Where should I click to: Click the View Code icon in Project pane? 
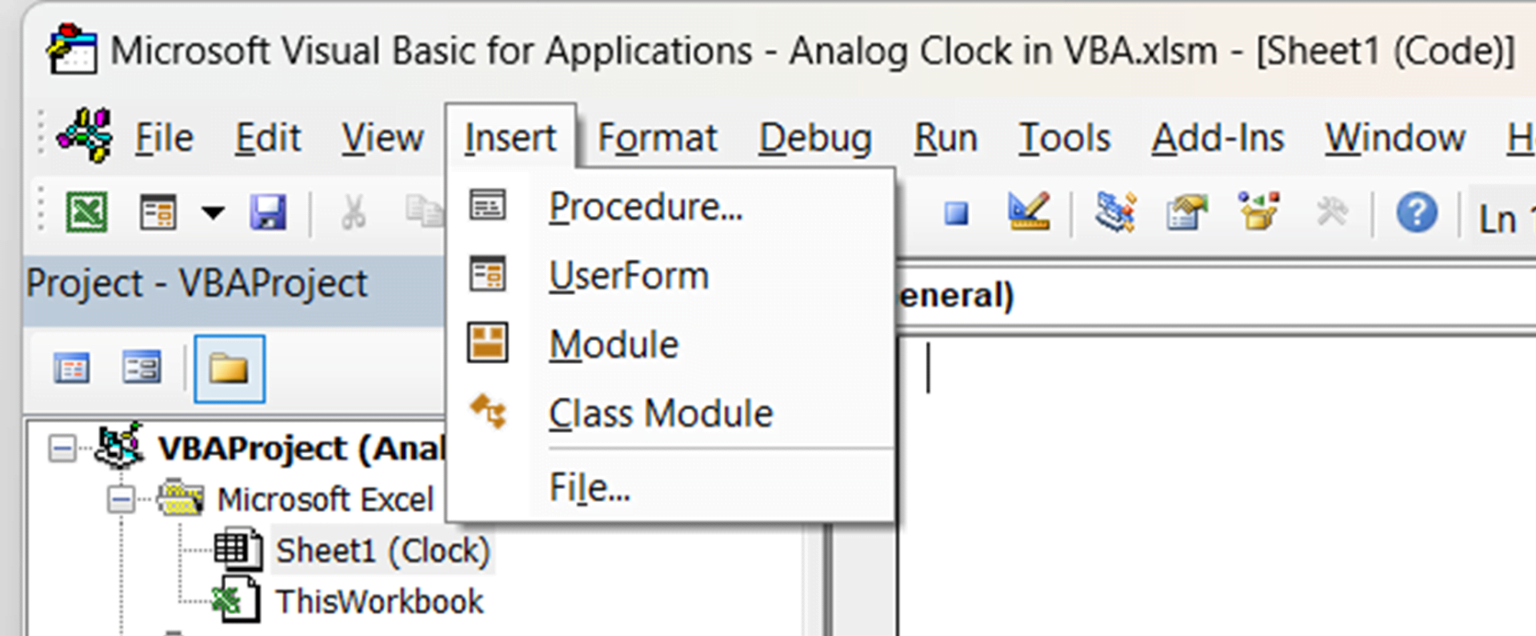coord(71,369)
